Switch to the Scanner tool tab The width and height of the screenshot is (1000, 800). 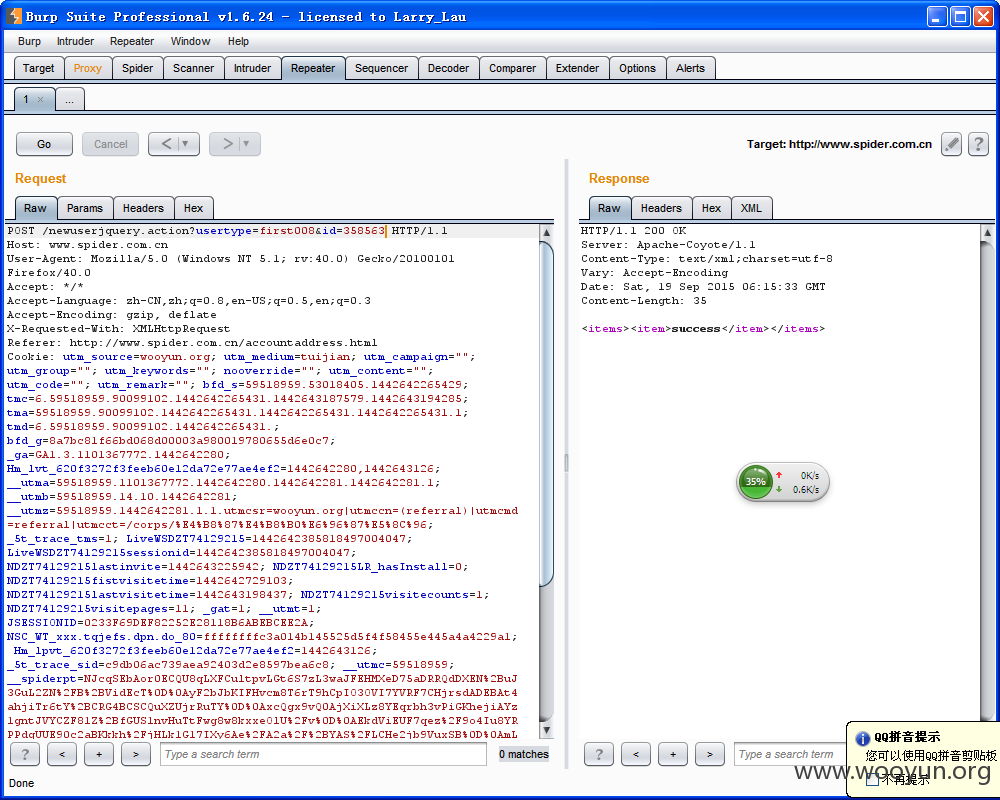point(193,68)
